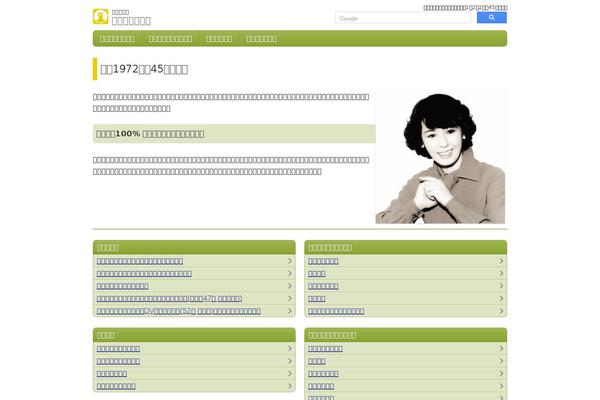Open the list link containing "47" in parentheses
Viewport: 600px width, 400px height.
click(x=169, y=299)
